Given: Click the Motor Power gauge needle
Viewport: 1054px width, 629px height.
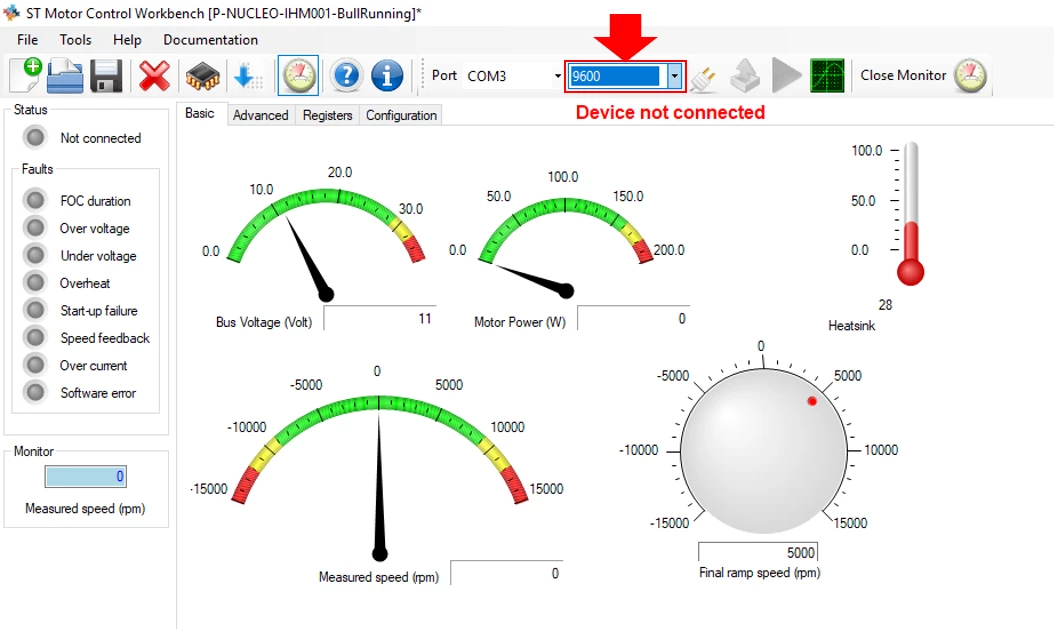Looking at the screenshot, I should [x=534, y=280].
